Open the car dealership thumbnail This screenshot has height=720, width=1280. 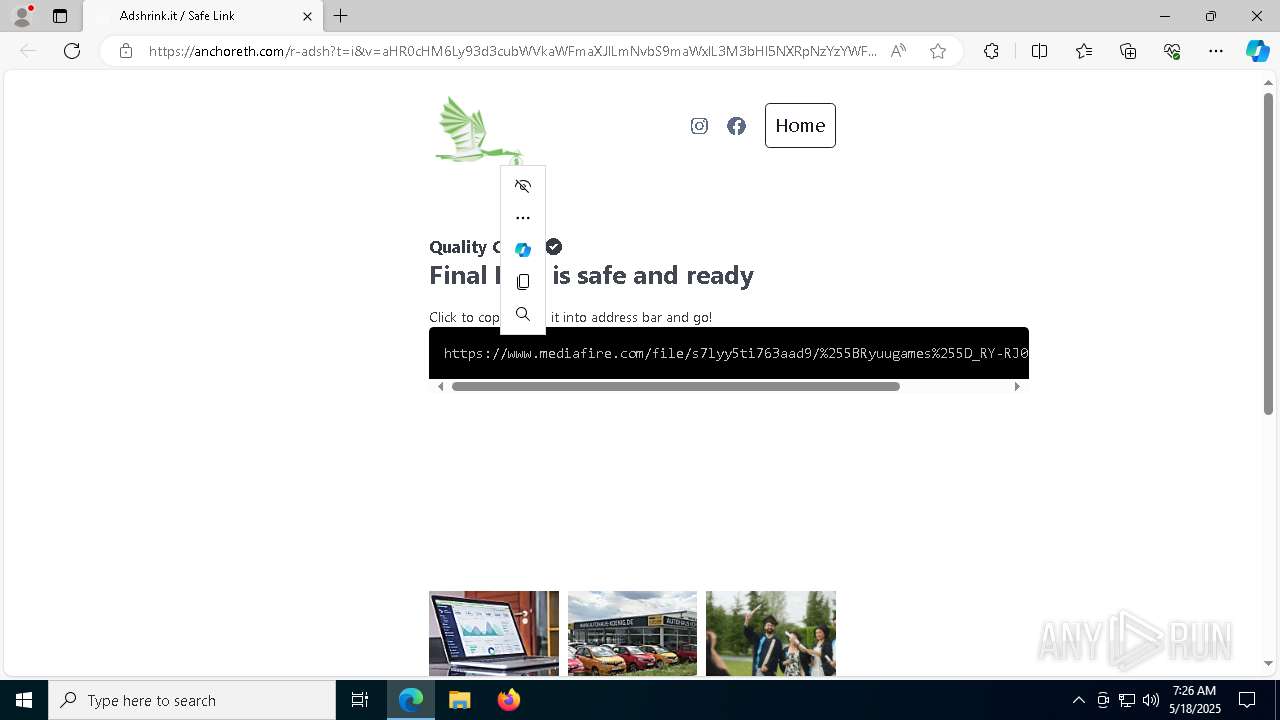click(632, 633)
